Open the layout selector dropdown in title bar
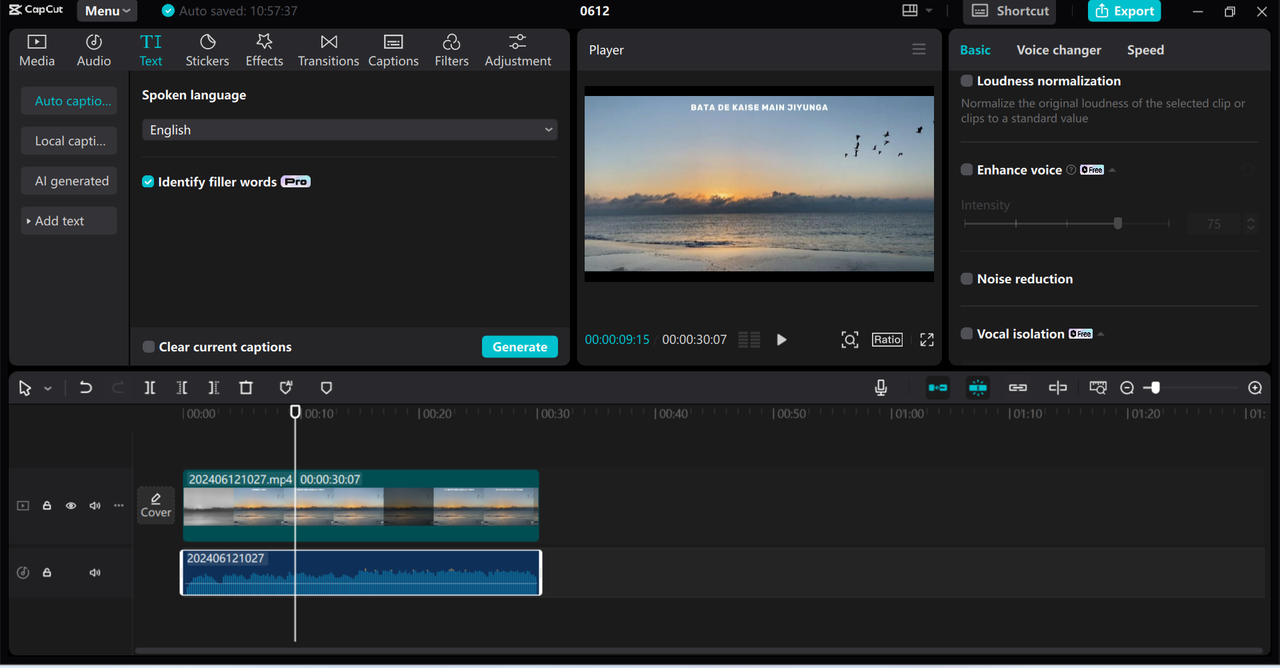This screenshot has height=668, width=1280. [916, 11]
